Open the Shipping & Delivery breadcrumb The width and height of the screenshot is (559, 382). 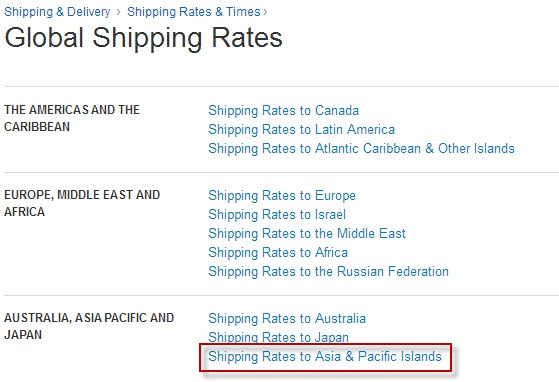57,12
